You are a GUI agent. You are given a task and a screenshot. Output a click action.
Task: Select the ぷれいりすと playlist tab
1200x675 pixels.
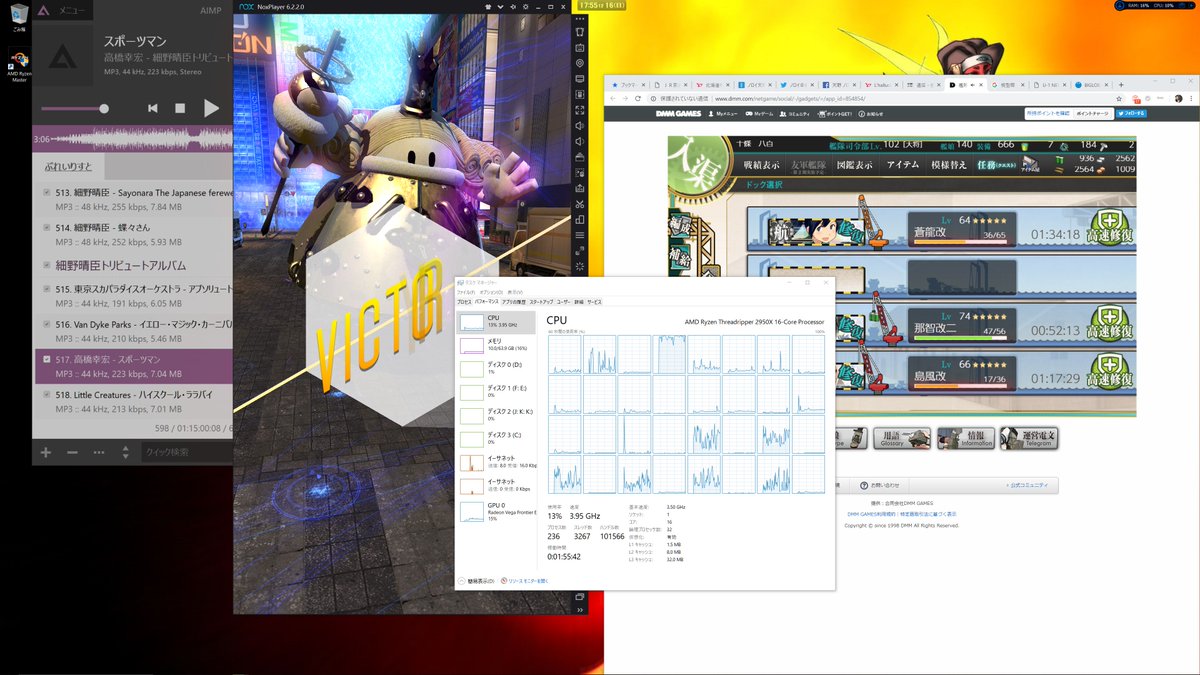69,166
